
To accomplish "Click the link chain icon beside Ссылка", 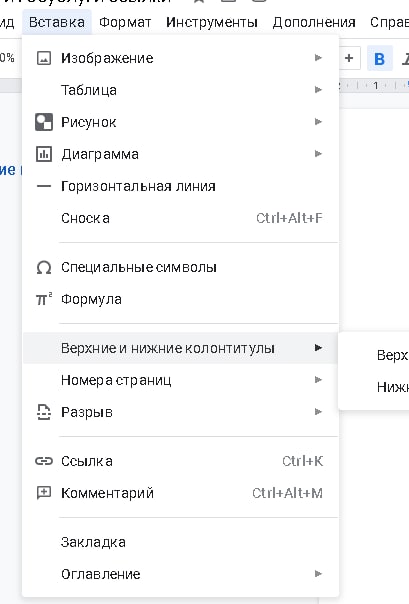I will coord(44,461).
